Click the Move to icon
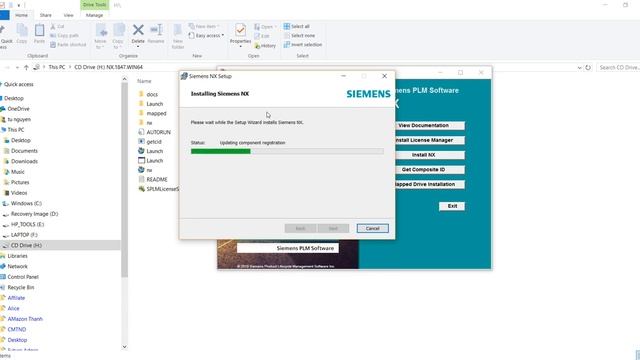The image size is (640, 360). click(x=101, y=31)
